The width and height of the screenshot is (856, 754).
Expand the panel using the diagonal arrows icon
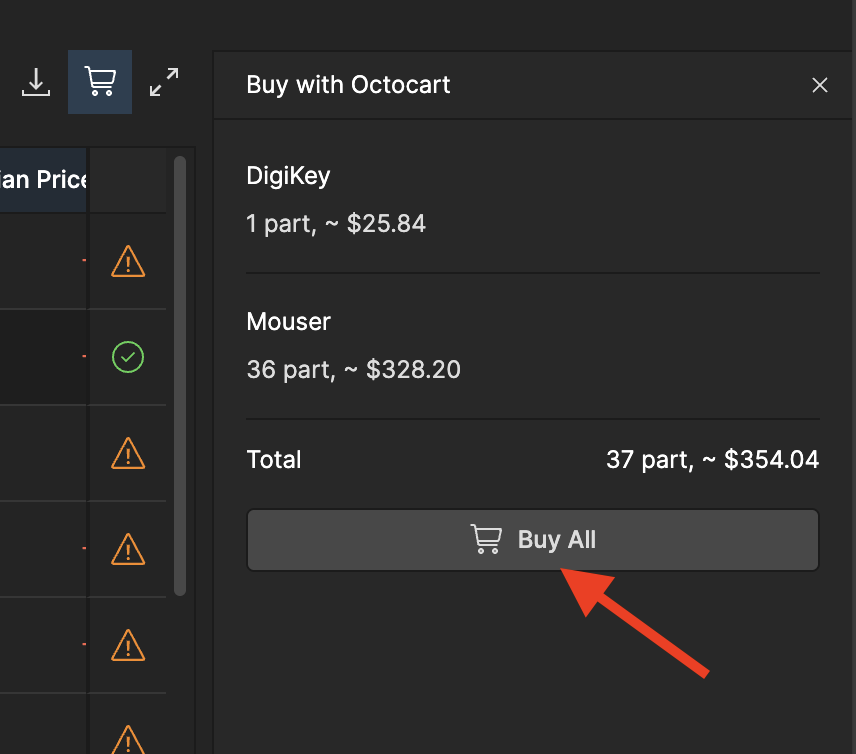pos(163,82)
